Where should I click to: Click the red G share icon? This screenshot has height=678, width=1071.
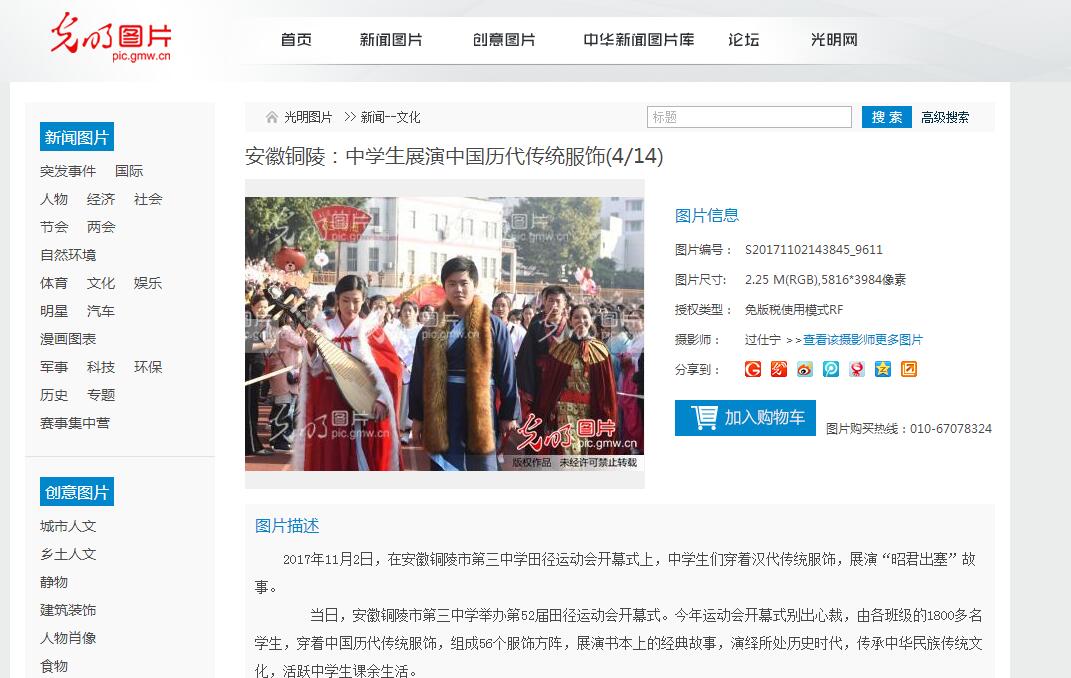click(x=753, y=369)
